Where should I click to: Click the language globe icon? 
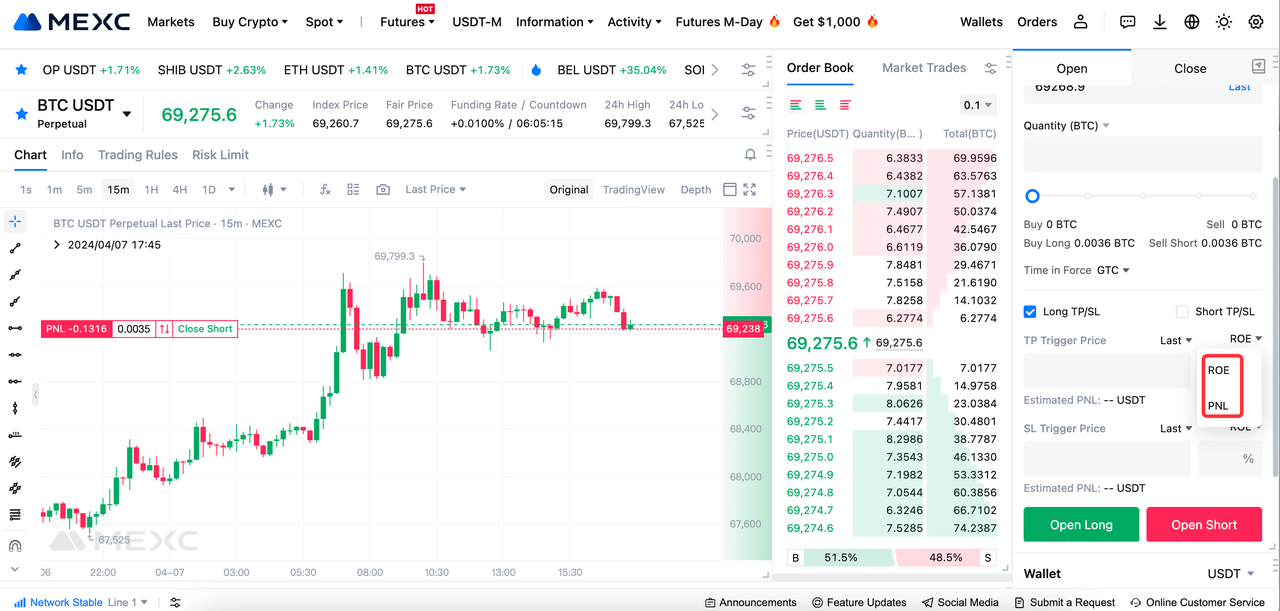1191,22
